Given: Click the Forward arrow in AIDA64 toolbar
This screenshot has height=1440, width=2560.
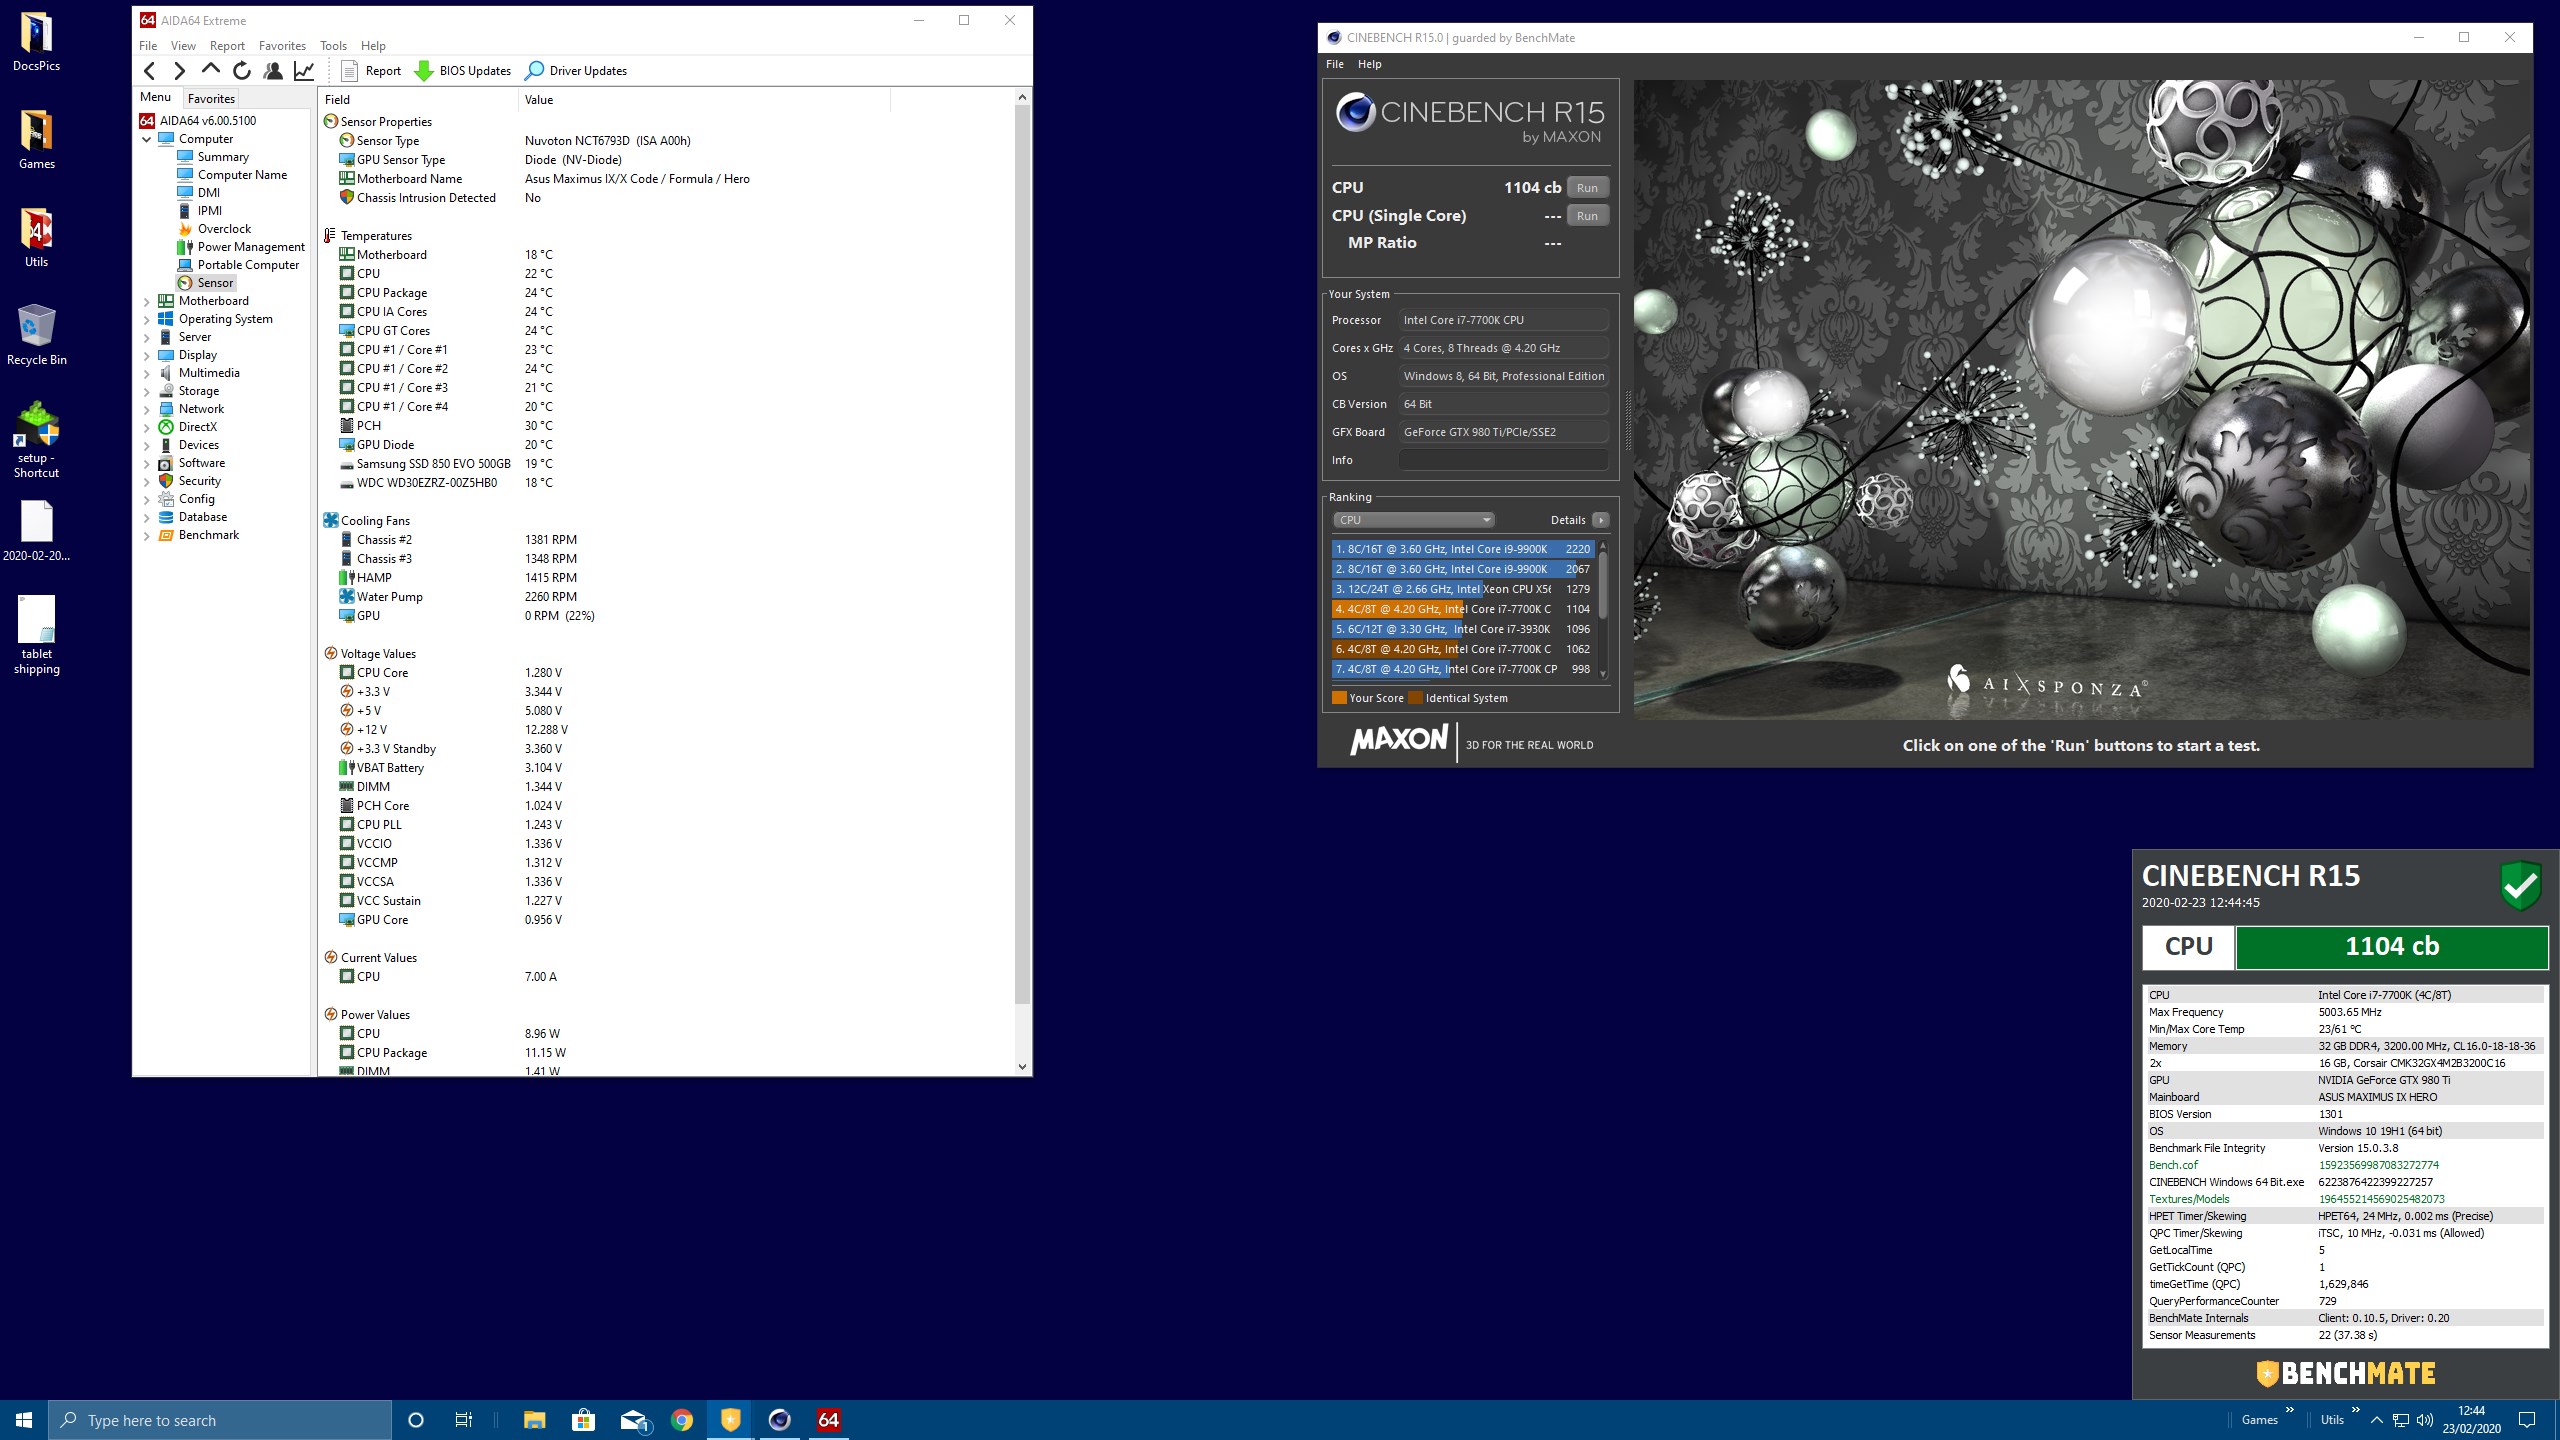Looking at the screenshot, I should click(x=180, y=70).
